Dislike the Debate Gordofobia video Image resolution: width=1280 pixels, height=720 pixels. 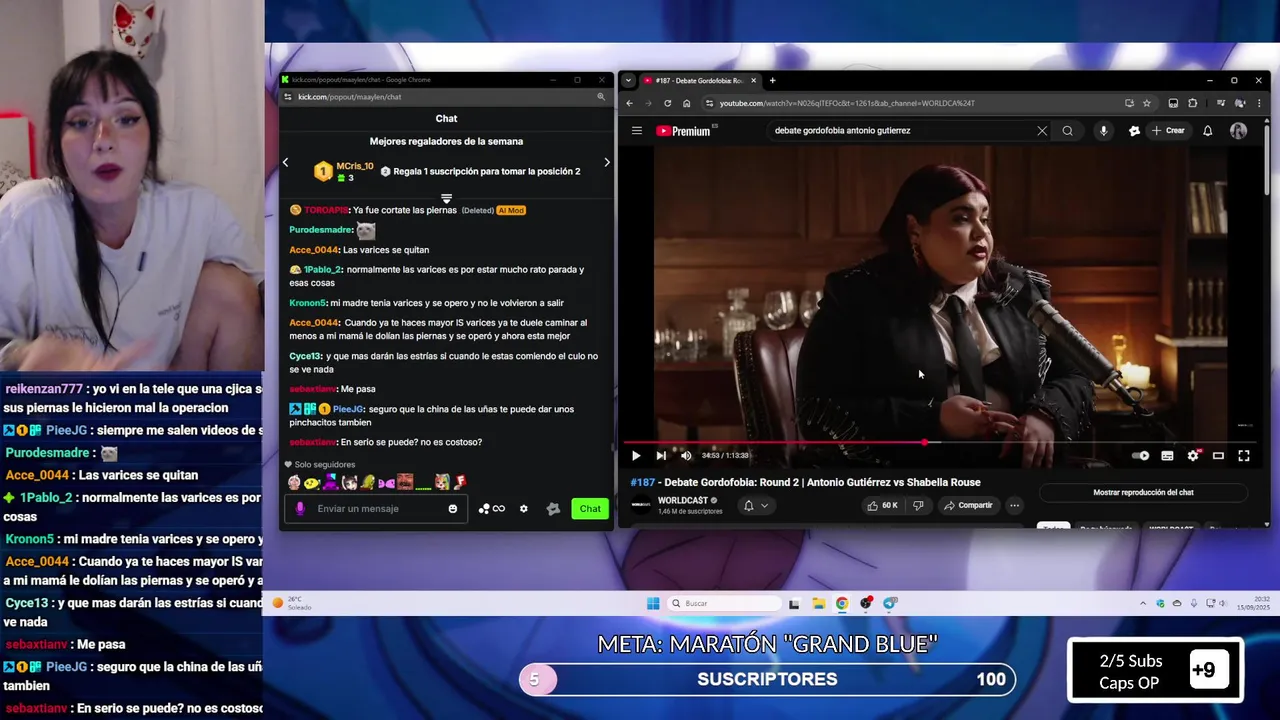pos(918,506)
